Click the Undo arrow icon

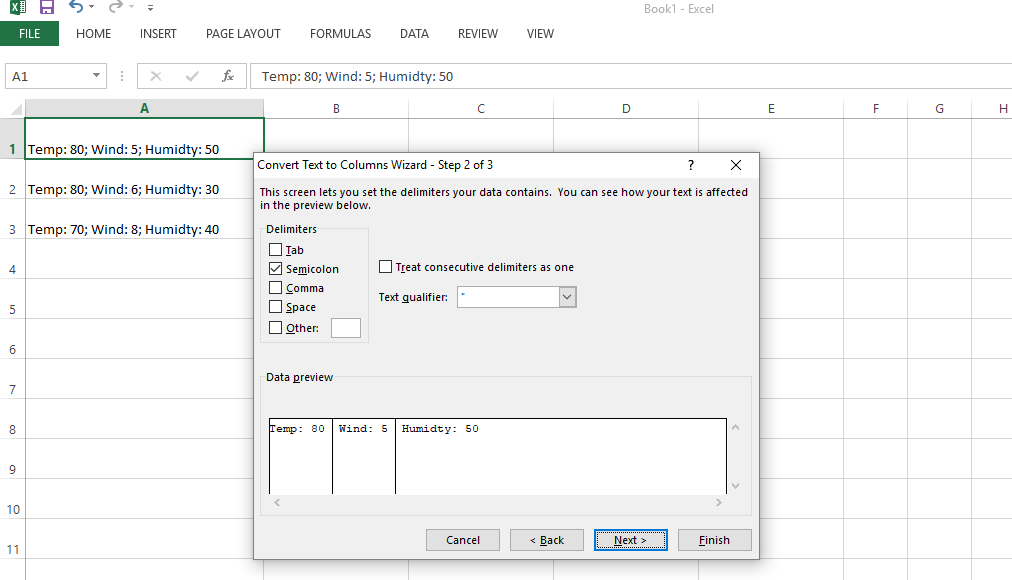coord(76,8)
